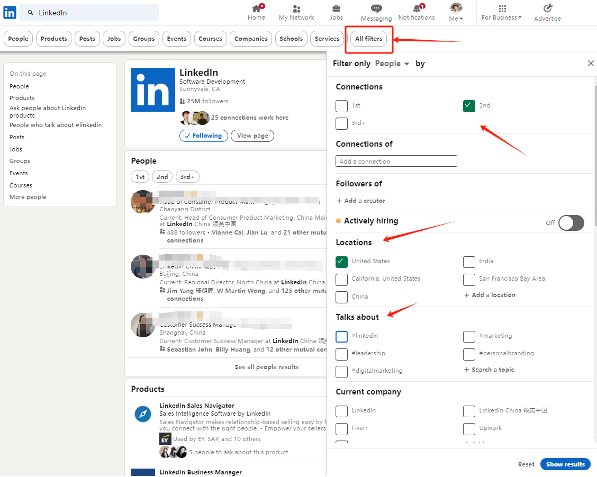Click in the Add a connection field

pyautogui.click(x=396, y=161)
